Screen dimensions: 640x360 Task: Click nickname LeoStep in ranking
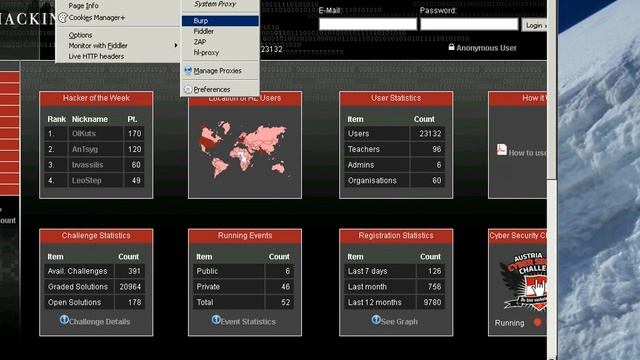(x=87, y=180)
